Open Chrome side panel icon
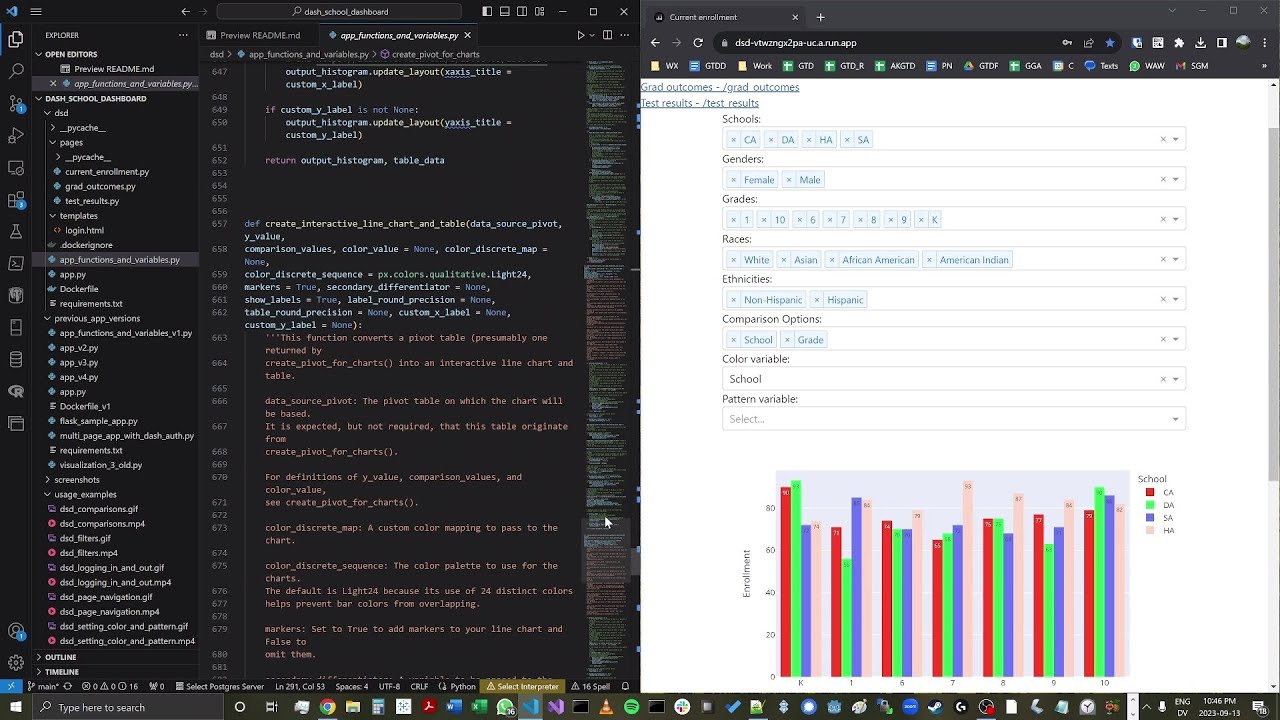Viewport: 1280px width, 720px height. (x=1222, y=43)
